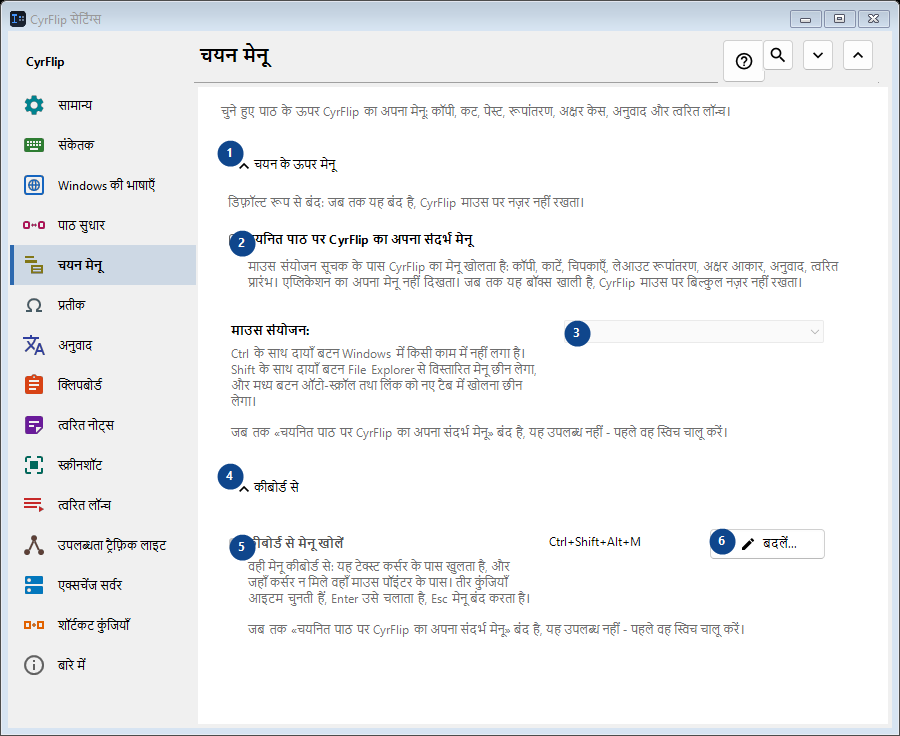Click the CyrFlip heading in sidebar
Image resolution: width=900 pixels, height=736 pixels.
[45, 62]
